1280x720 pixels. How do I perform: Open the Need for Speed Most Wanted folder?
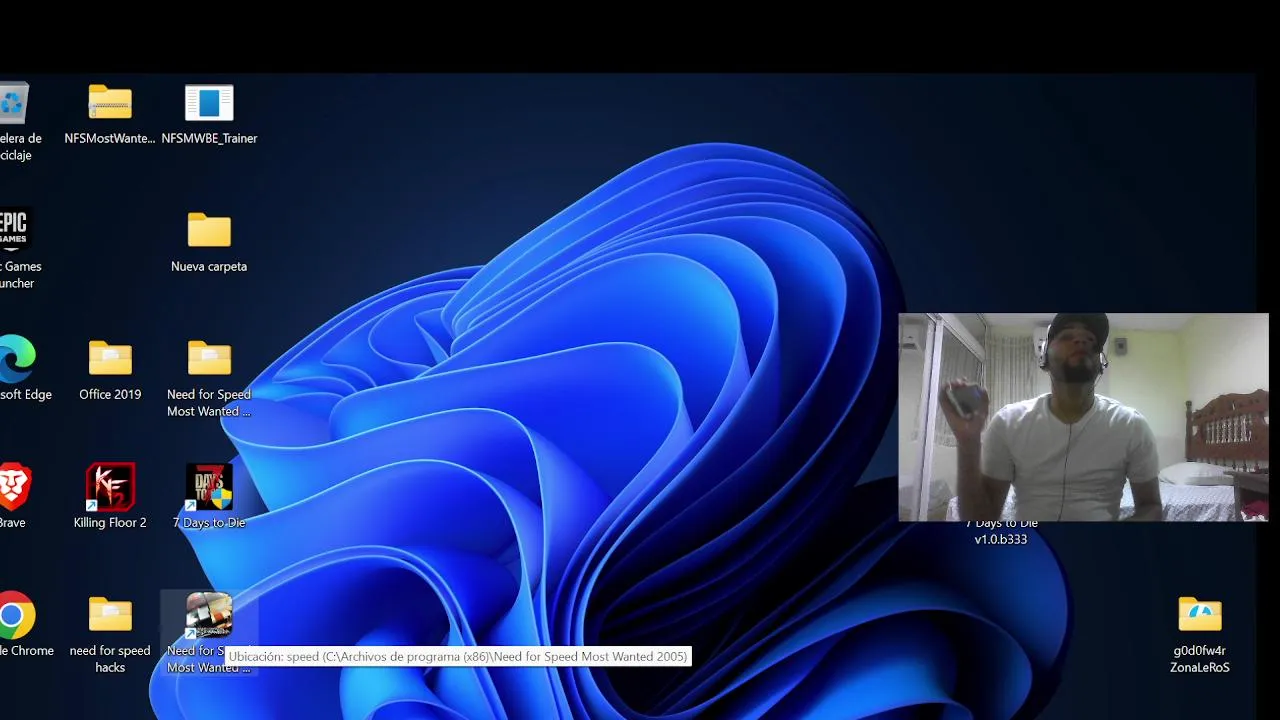209,358
